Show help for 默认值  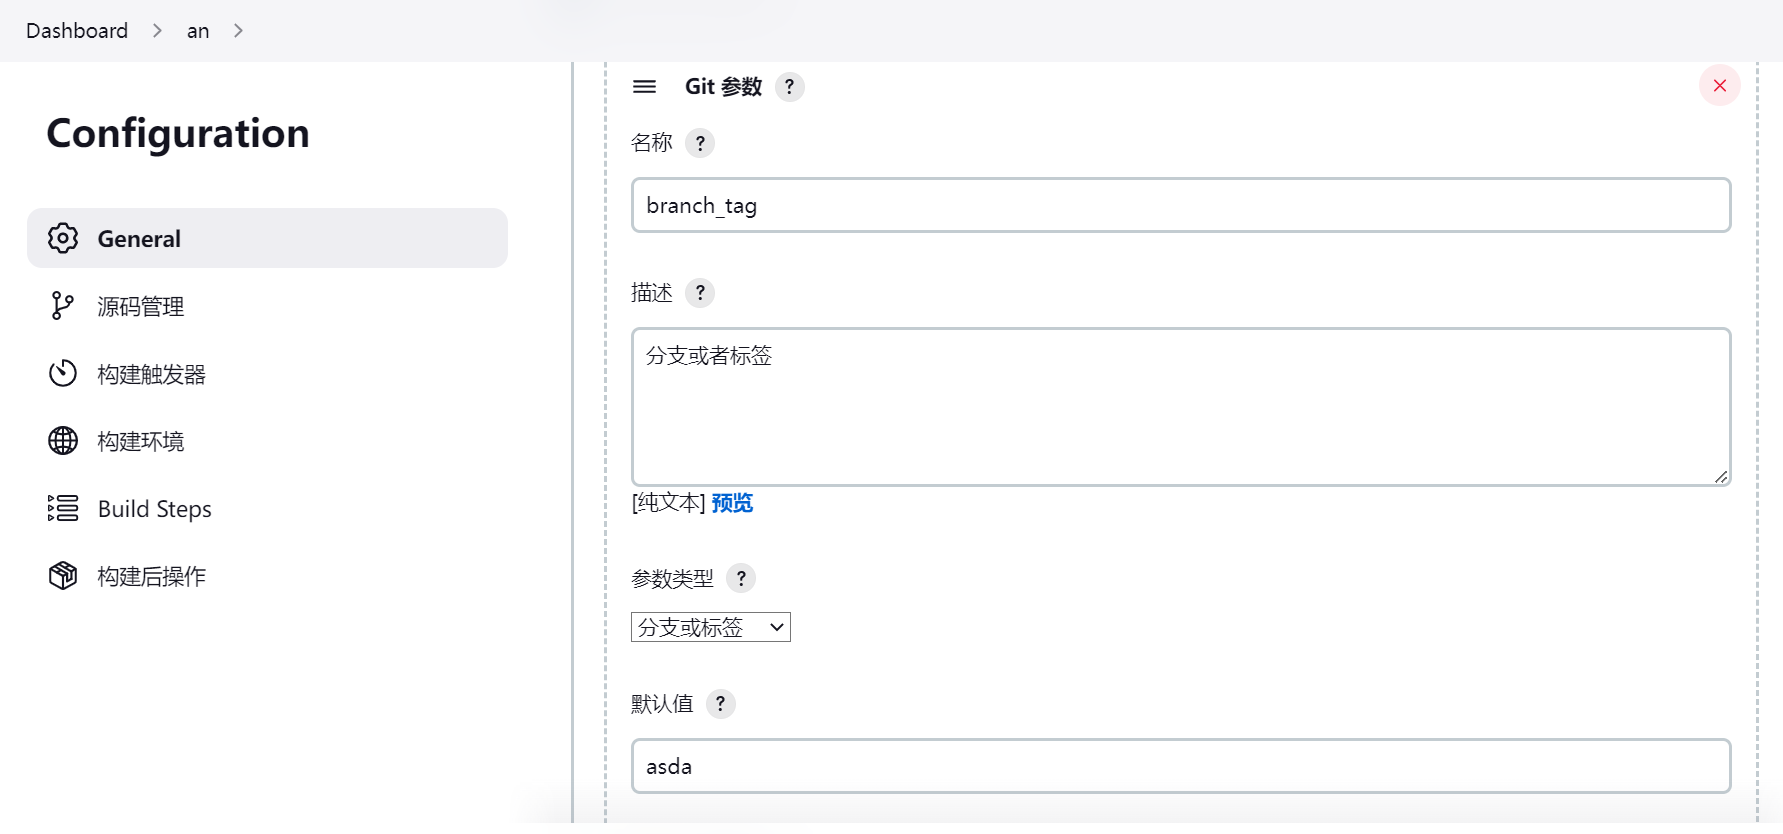click(720, 704)
